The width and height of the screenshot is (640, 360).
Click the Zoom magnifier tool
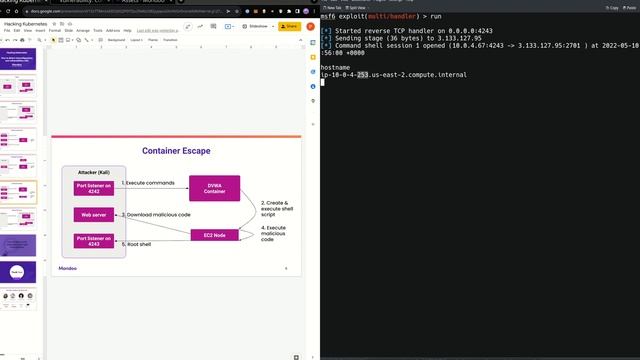[x=39, y=40]
